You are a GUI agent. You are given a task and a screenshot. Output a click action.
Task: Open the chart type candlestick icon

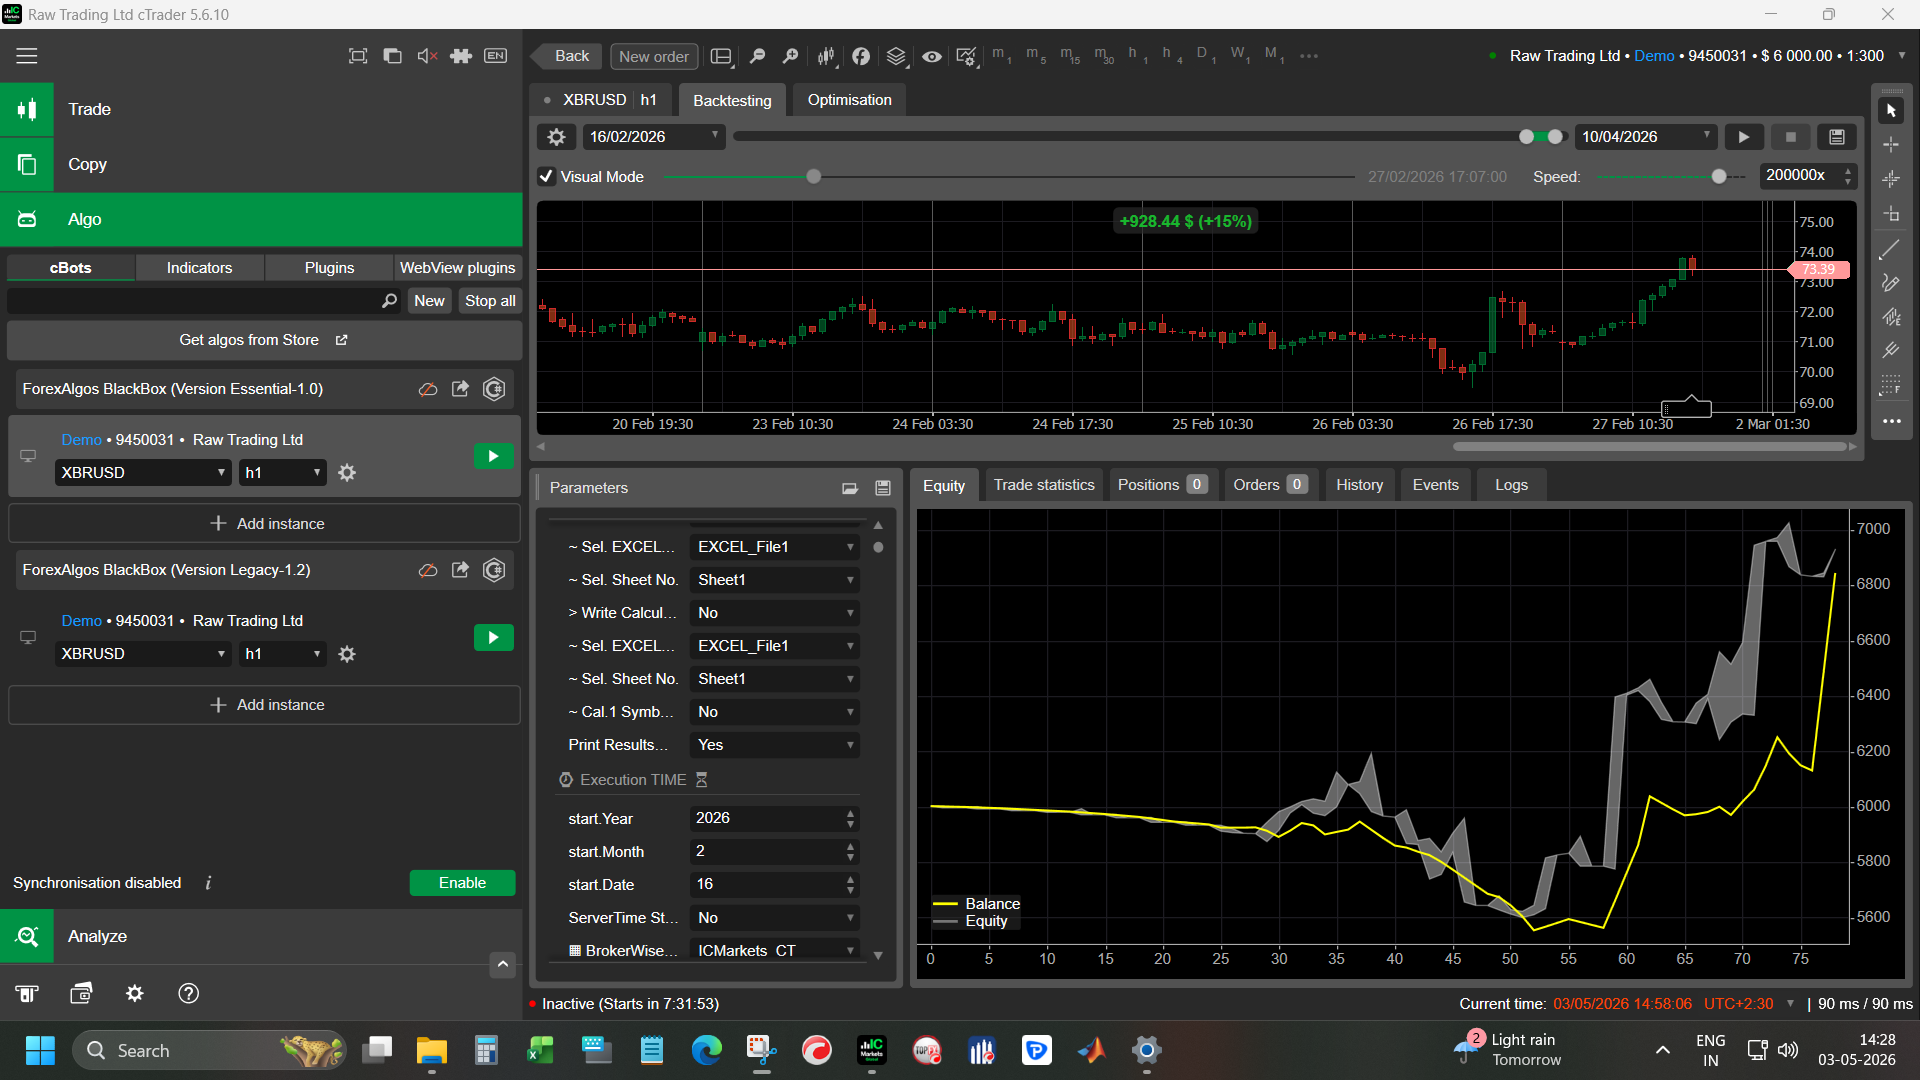coord(826,56)
